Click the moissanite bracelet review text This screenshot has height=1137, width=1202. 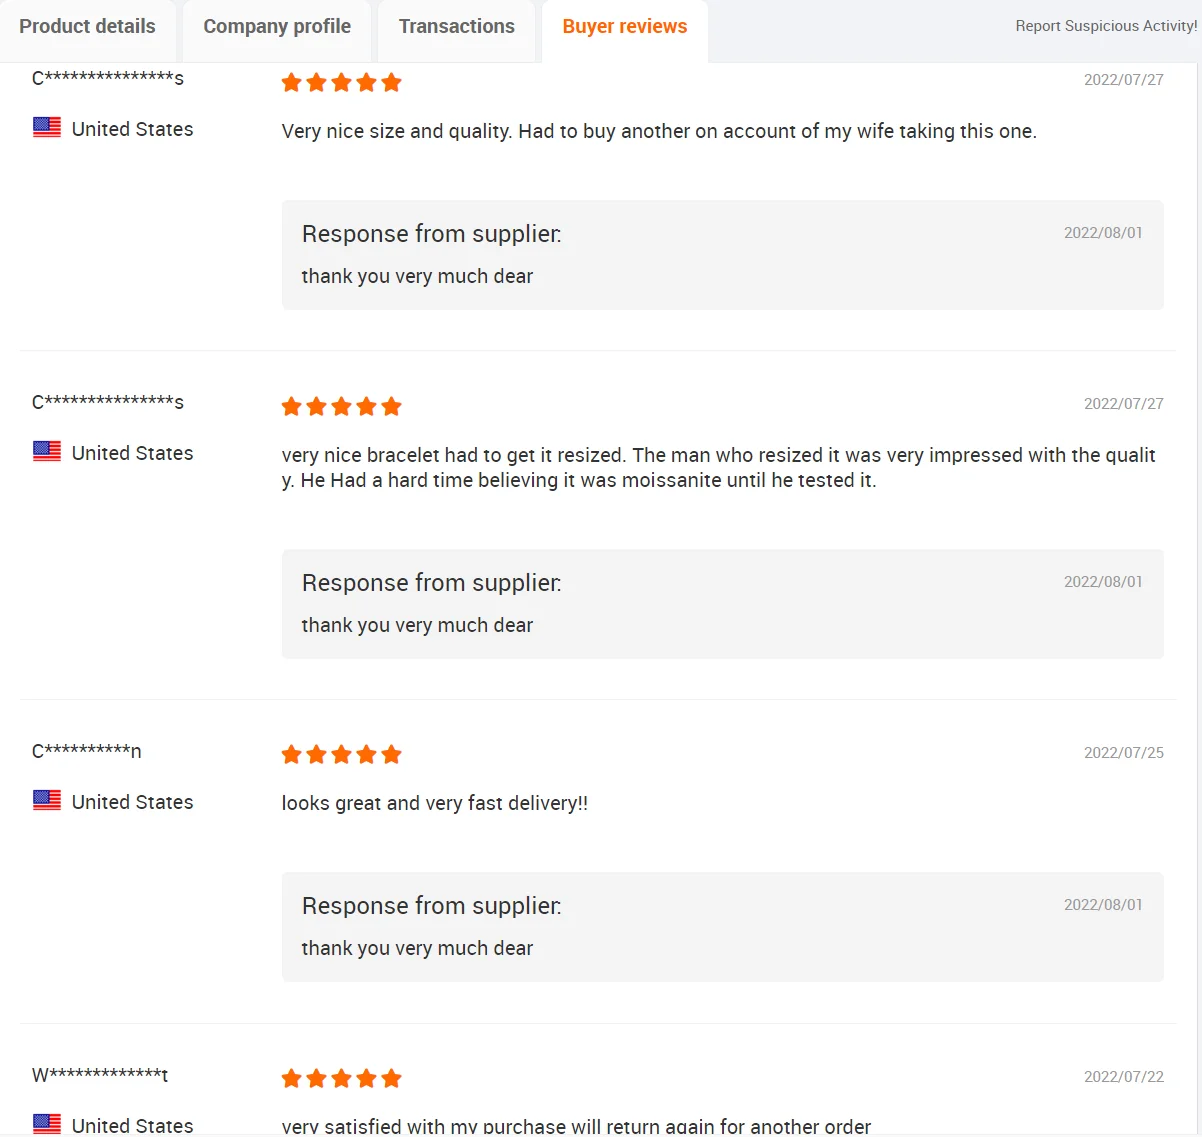(x=717, y=467)
